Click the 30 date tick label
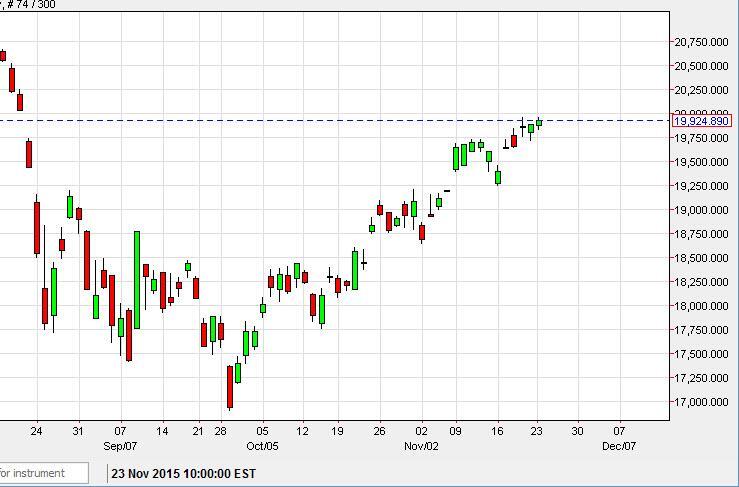 pyautogui.click(x=577, y=431)
